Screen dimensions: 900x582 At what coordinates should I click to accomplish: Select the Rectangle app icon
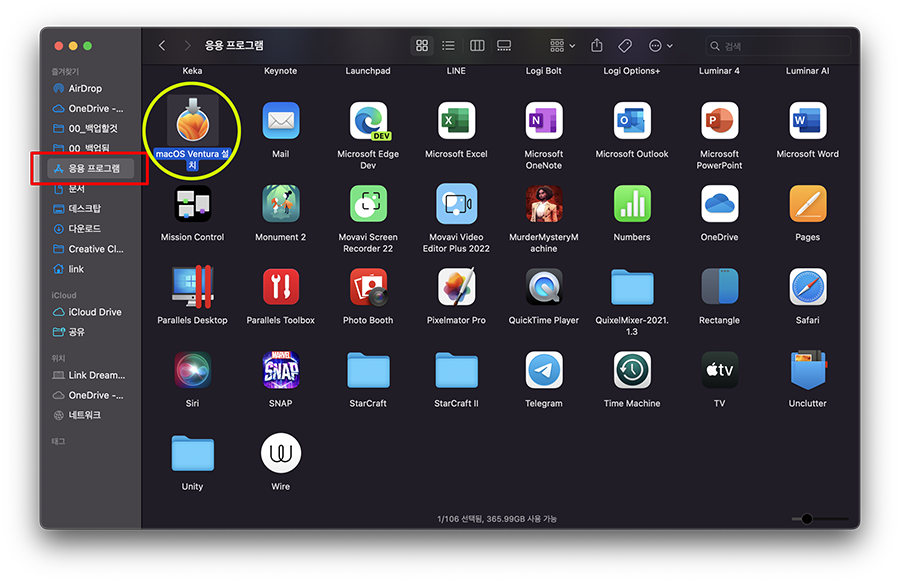point(720,286)
